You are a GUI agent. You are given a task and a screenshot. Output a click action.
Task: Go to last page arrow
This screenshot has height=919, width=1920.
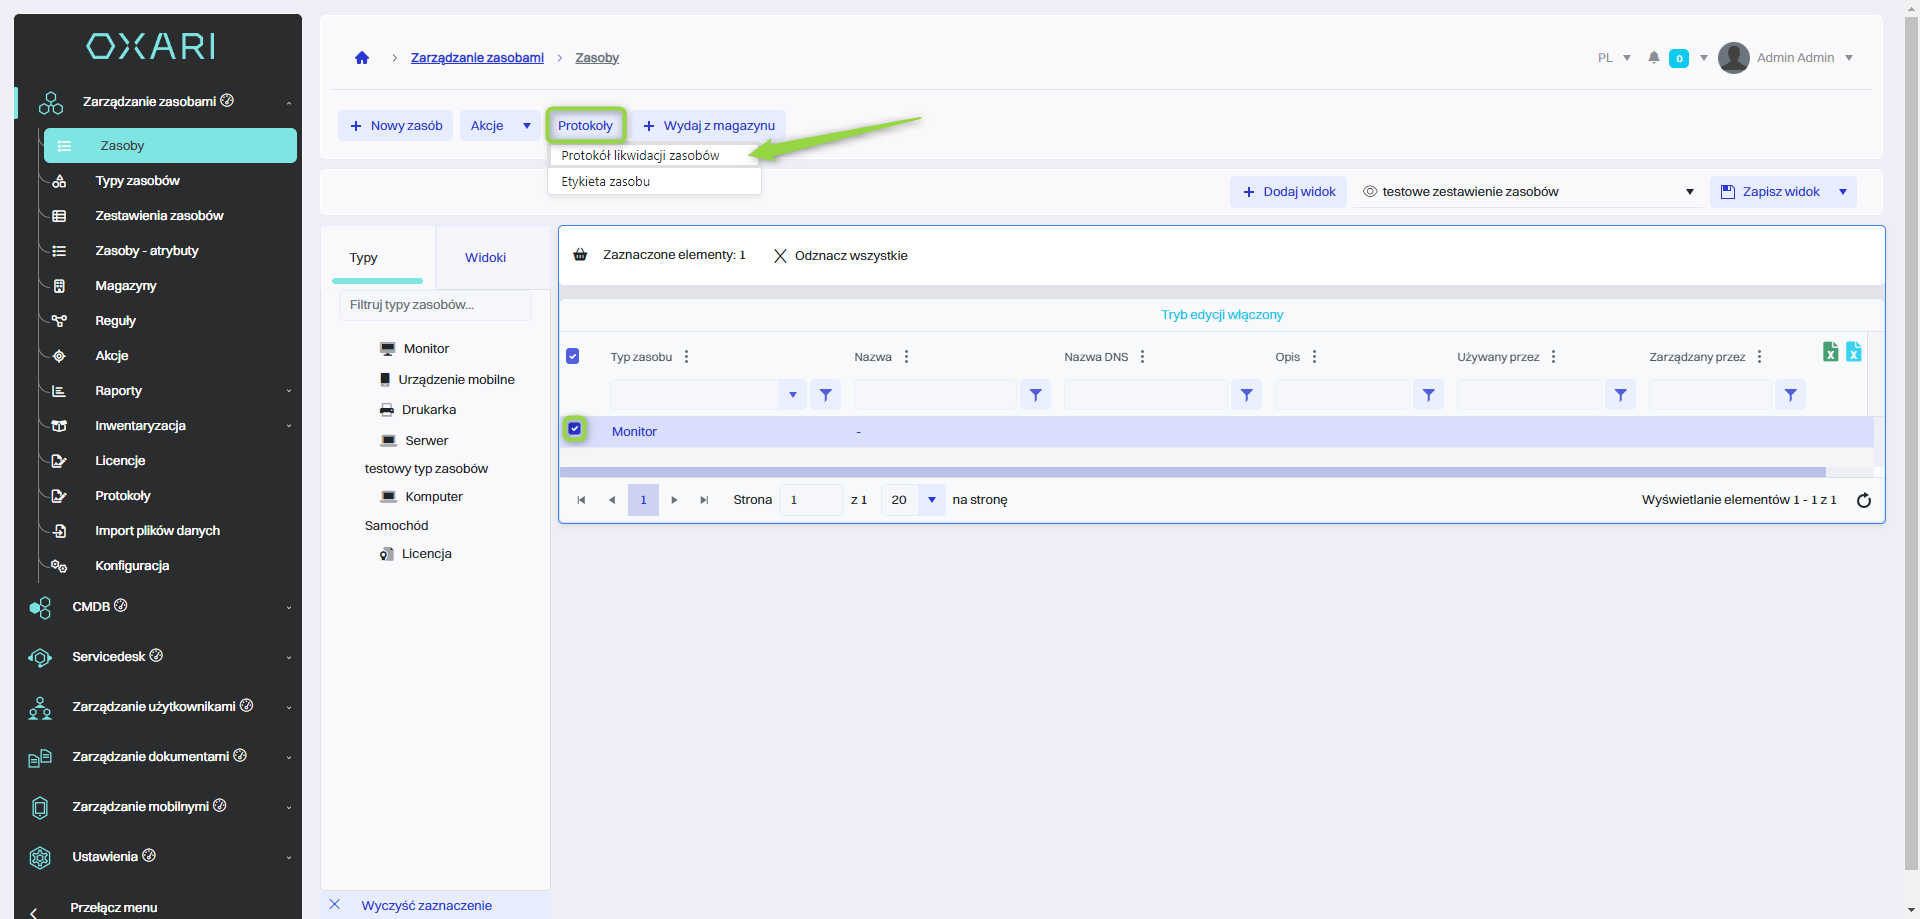pos(704,500)
